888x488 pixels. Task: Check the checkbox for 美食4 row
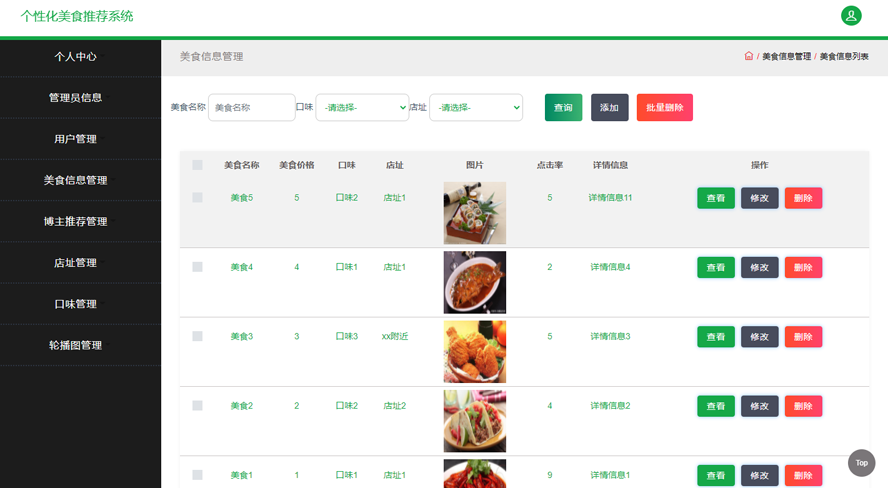point(197,267)
